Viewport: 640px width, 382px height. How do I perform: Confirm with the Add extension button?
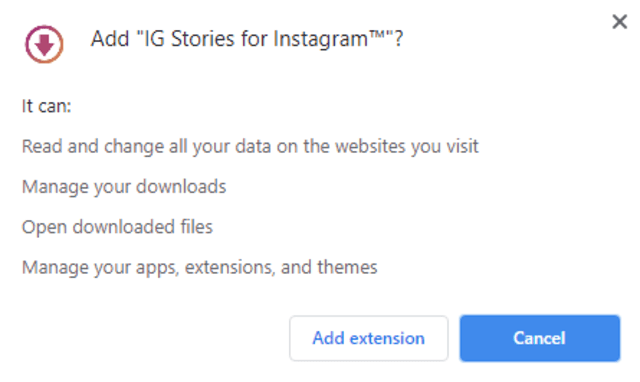click(x=369, y=338)
